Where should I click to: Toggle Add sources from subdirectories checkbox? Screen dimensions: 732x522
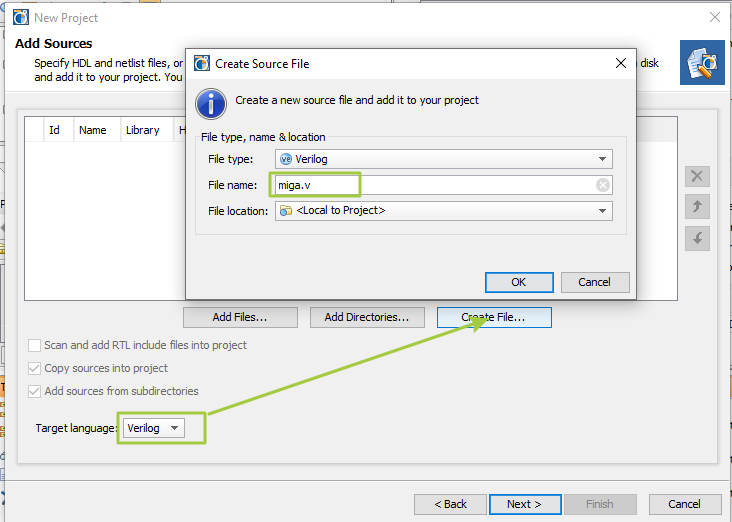34,391
